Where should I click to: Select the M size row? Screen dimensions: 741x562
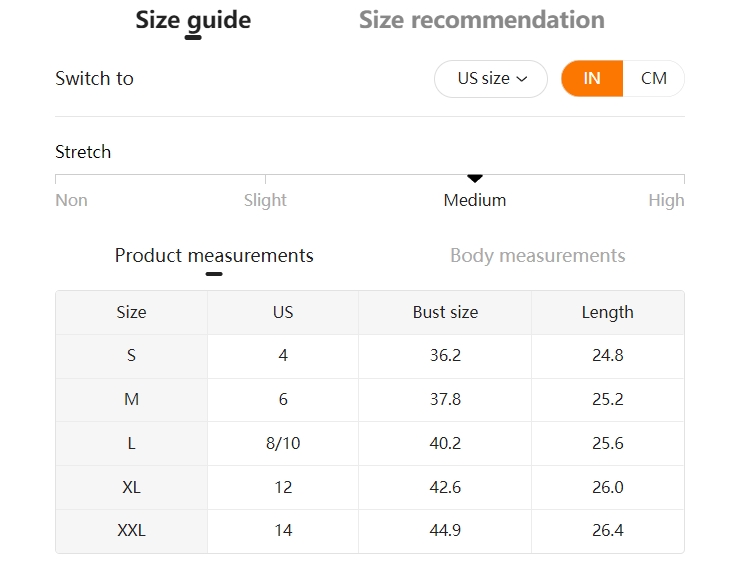point(370,399)
